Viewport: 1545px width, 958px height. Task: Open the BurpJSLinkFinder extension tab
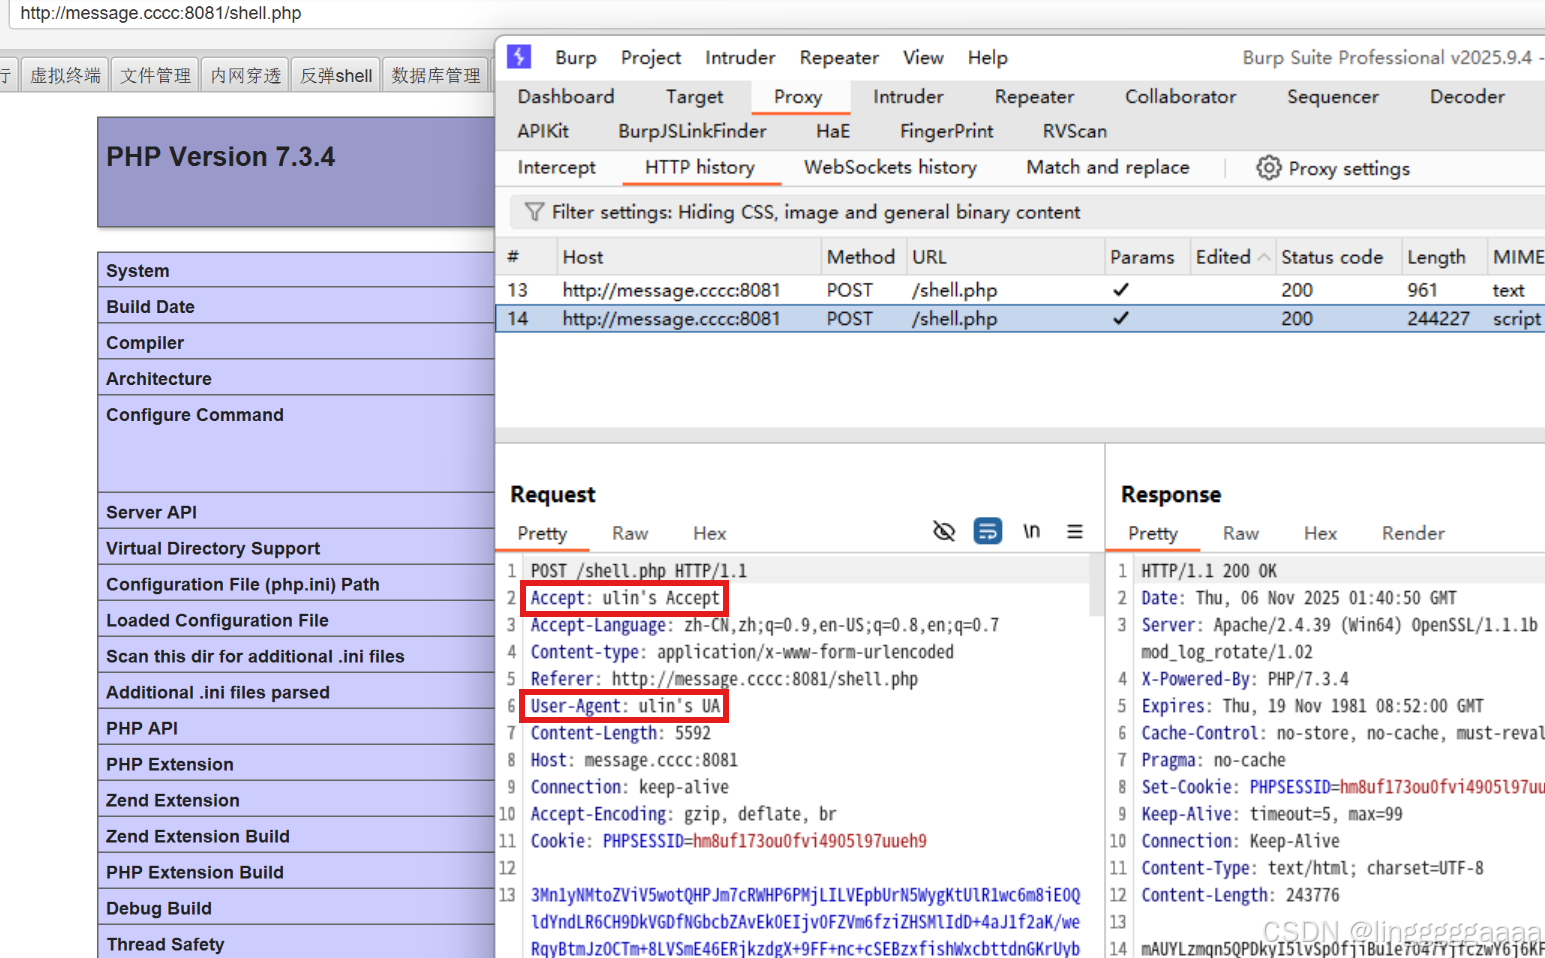click(x=692, y=131)
